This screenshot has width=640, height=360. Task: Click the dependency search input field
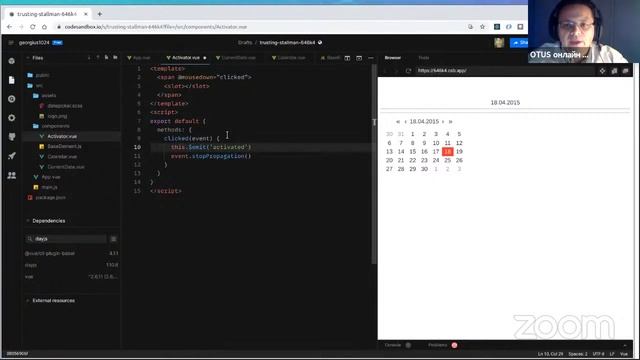[x=65, y=239]
